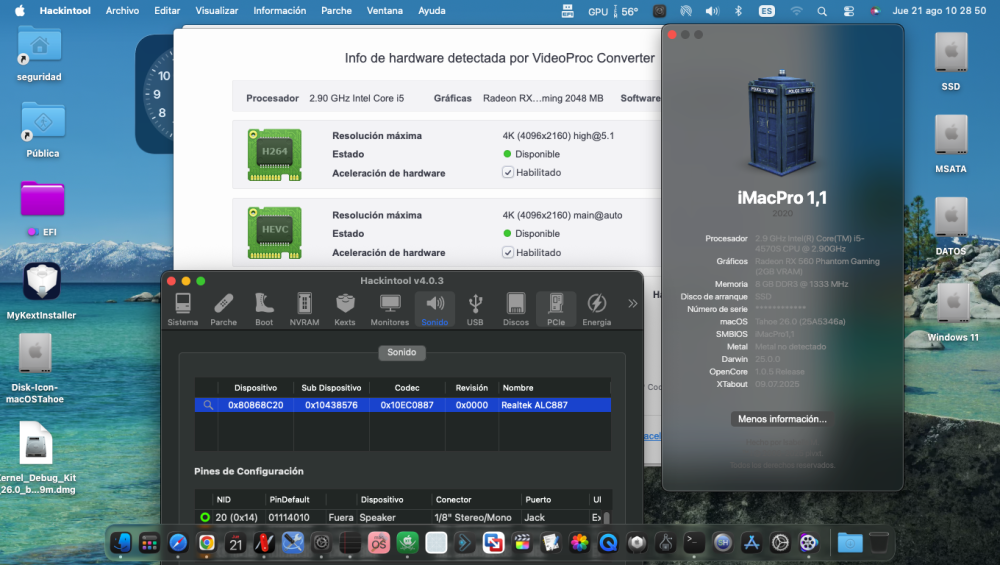Open Launchpad from the dock
Viewport: 1000px width, 565px height.
tap(149, 543)
